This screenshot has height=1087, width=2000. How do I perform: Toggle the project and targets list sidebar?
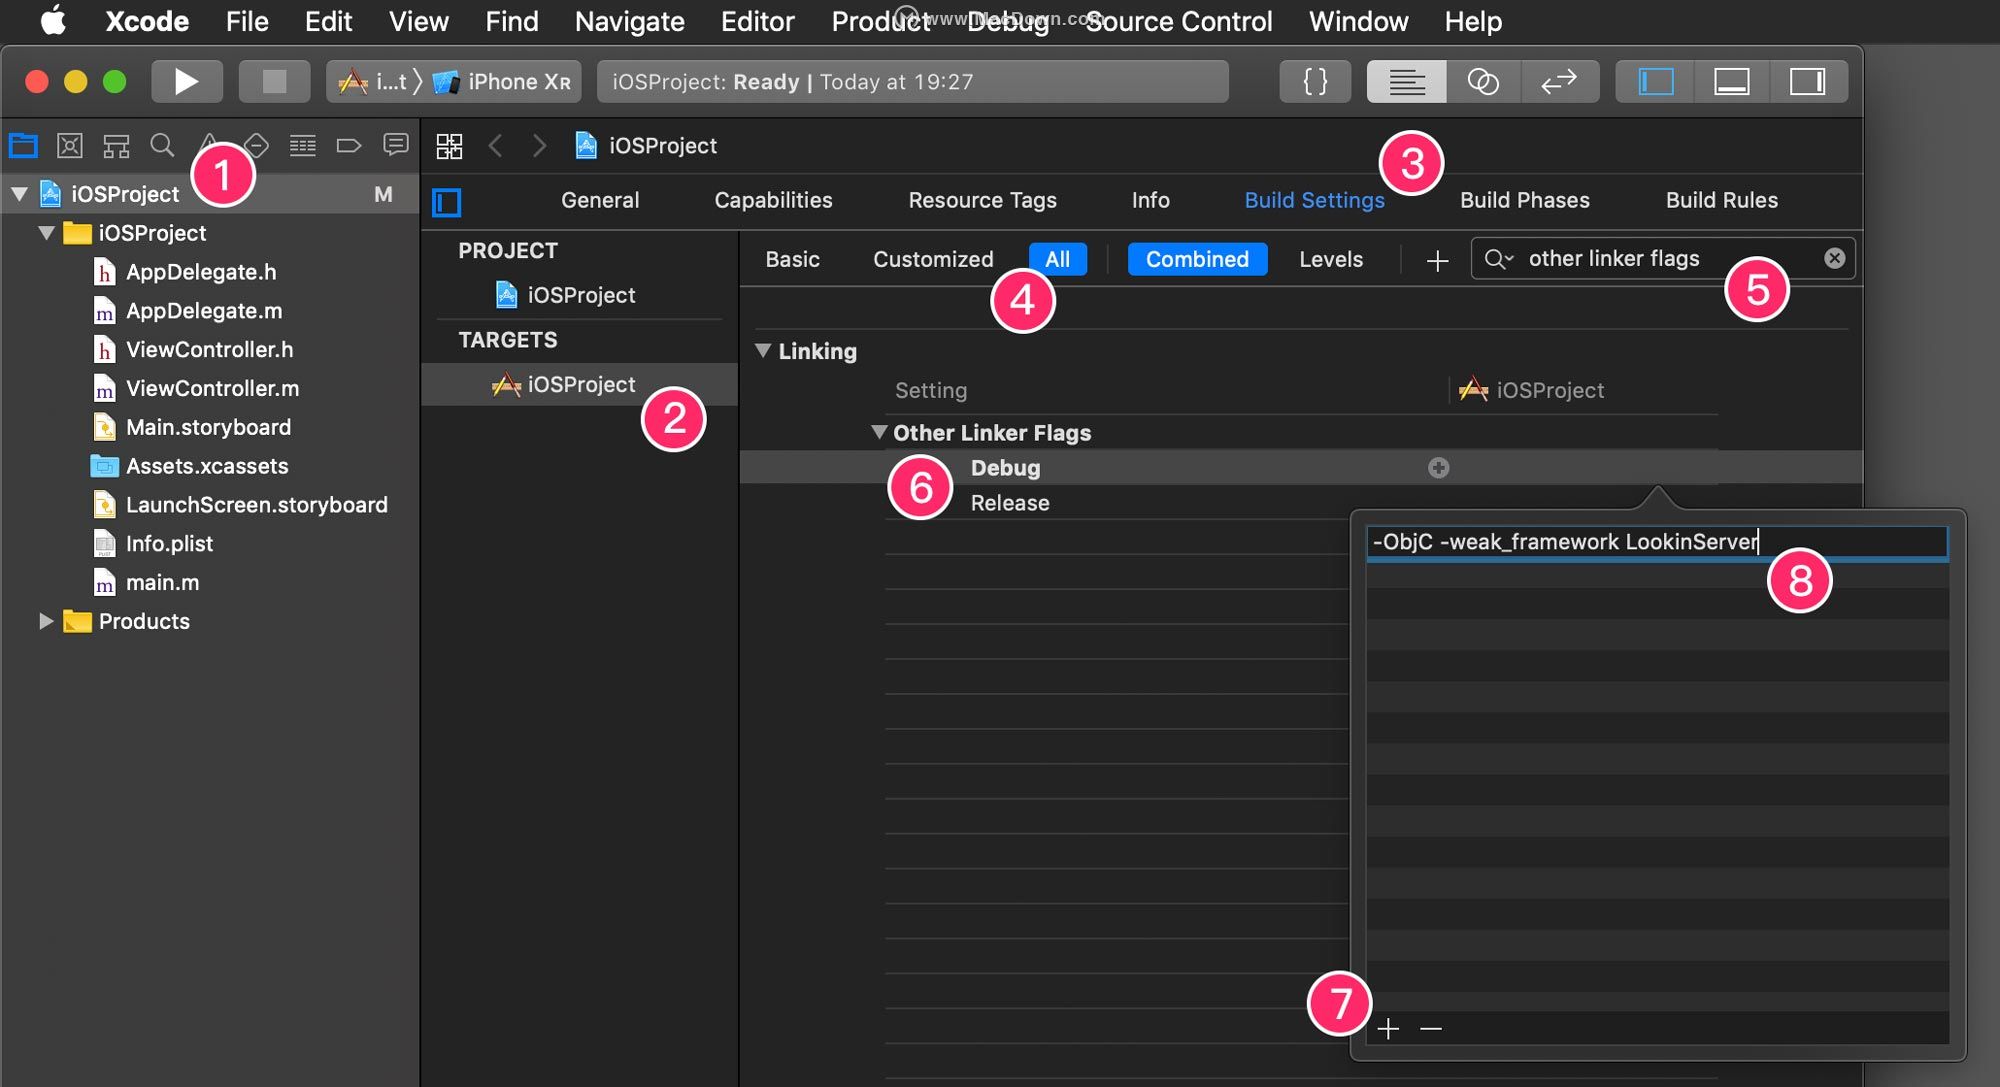[446, 203]
